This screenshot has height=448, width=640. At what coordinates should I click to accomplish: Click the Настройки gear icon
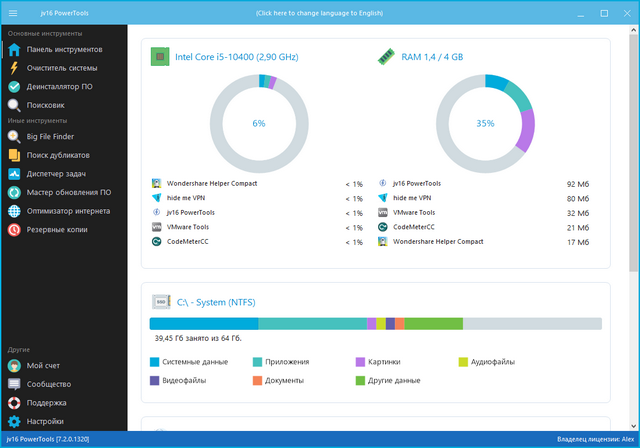(x=14, y=421)
